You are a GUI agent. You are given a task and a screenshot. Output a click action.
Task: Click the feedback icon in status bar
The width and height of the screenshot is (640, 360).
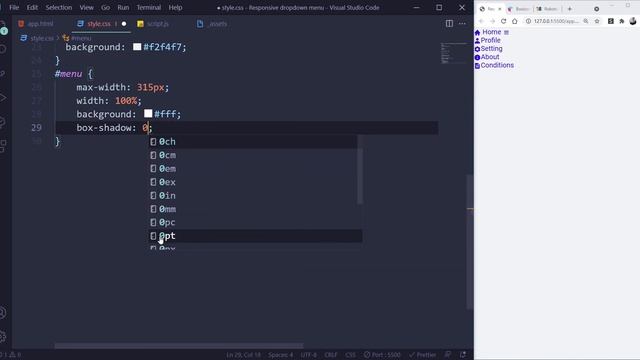pyautogui.click(x=448, y=355)
